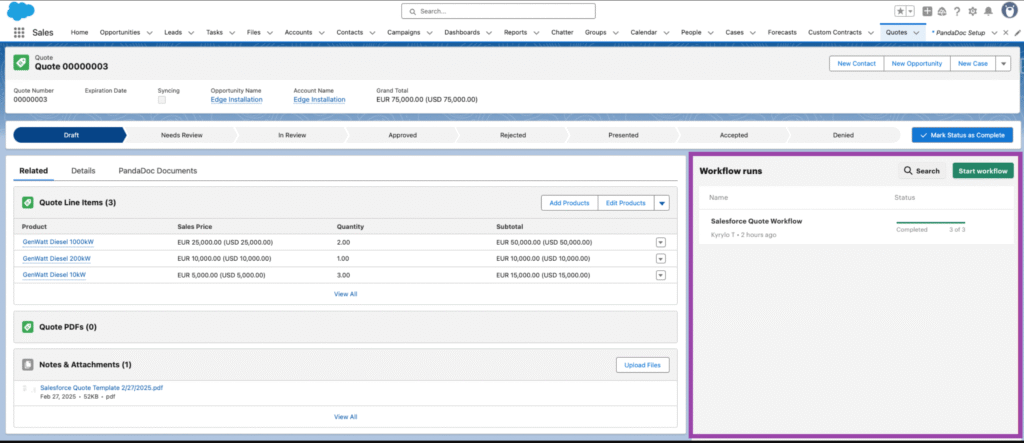This screenshot has width=1024, height=443.
Task: Switch to the Details tab
Action: pos(83,171)
